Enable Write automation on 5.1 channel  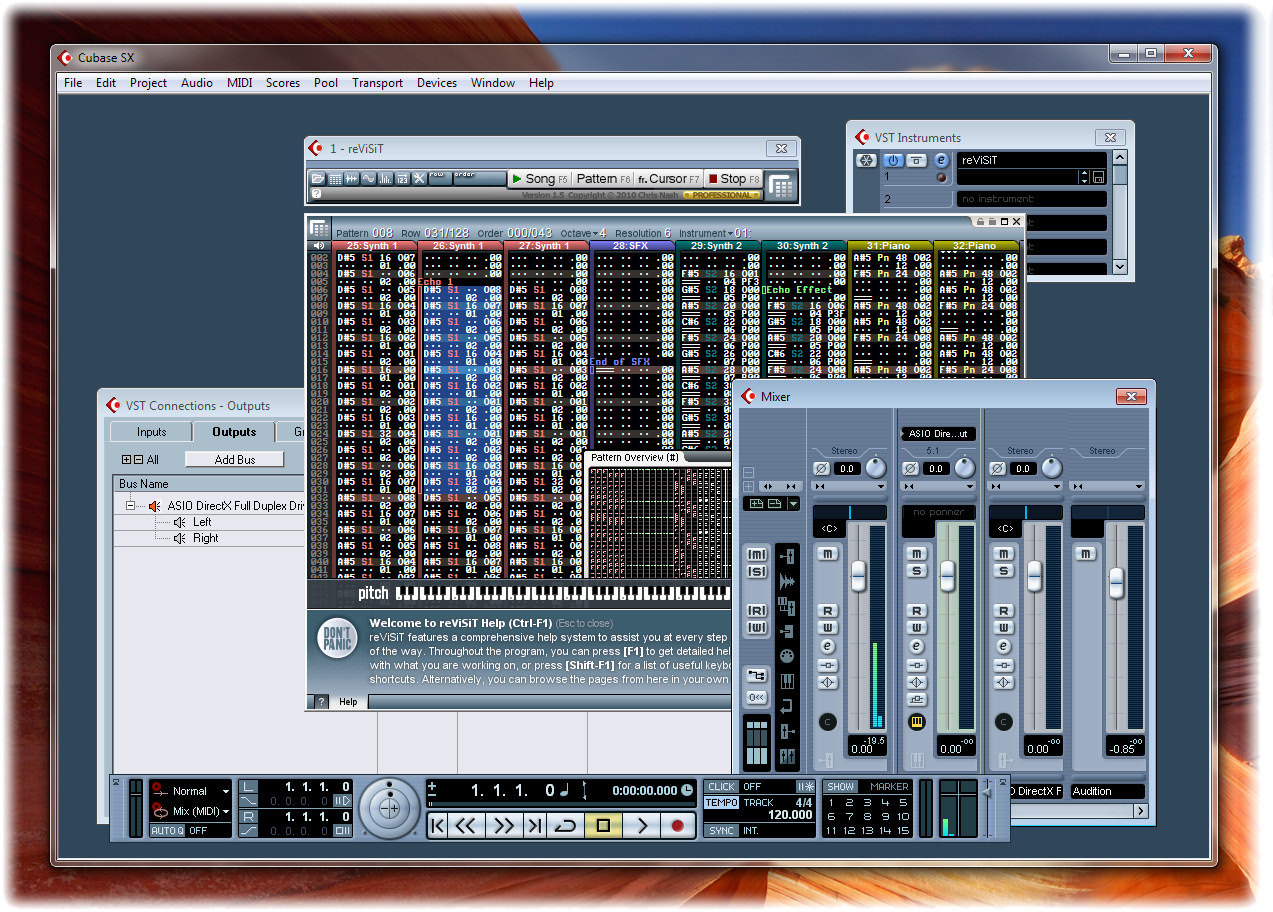click(x=916, y=628)
